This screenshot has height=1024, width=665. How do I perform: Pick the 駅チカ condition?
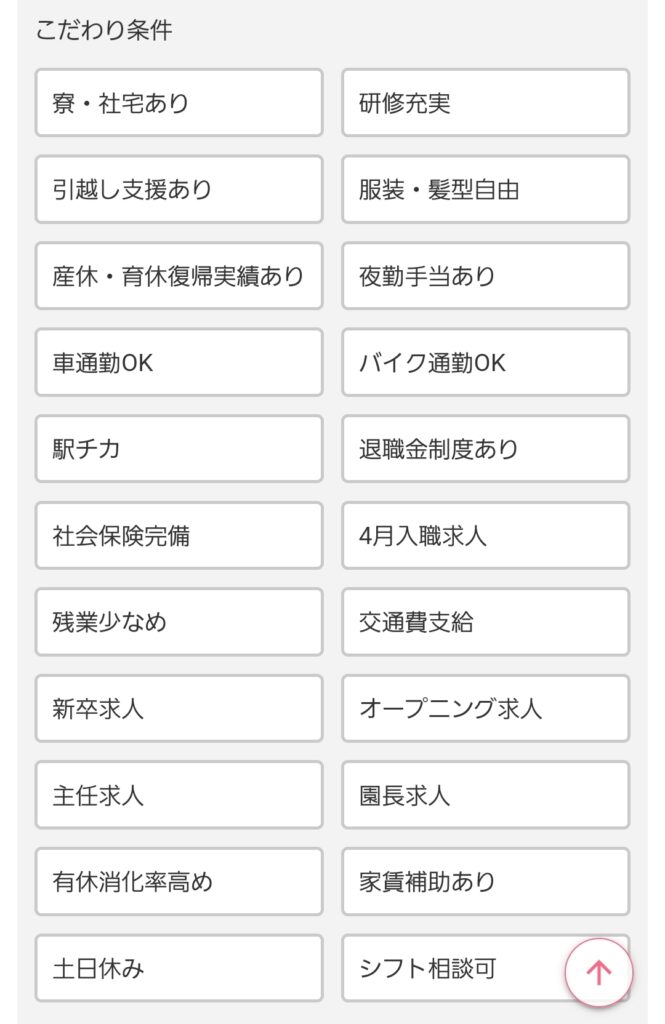pyautogui.click(x=178, y=449)
